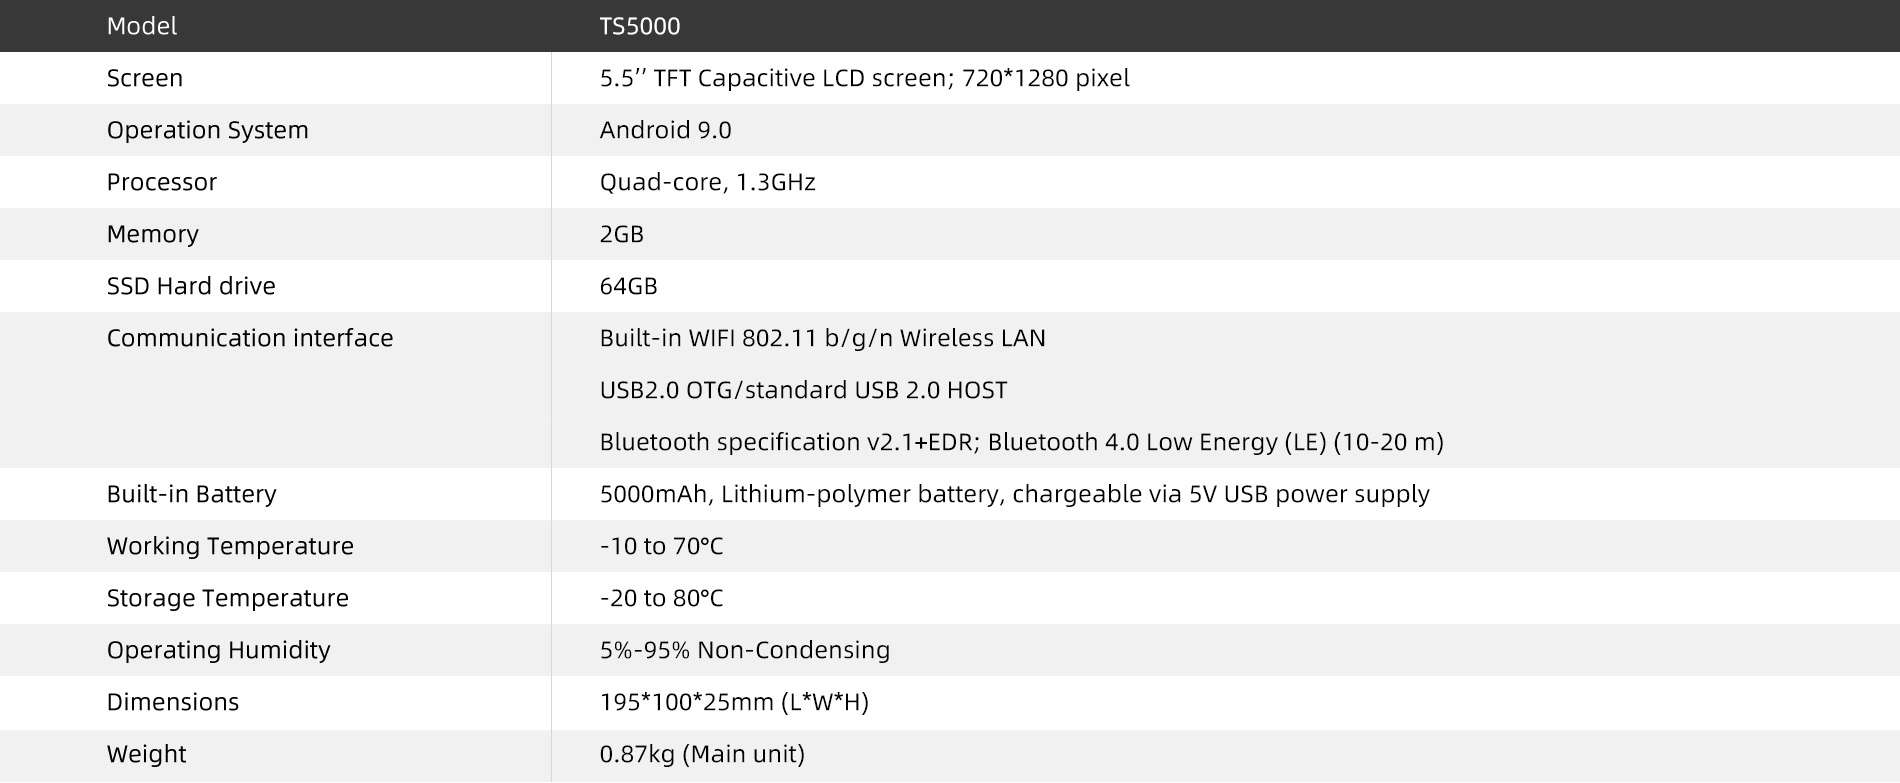Select the 64GB storage value
The height and width of the screenshot is (783, 1900).
(628, 286)
